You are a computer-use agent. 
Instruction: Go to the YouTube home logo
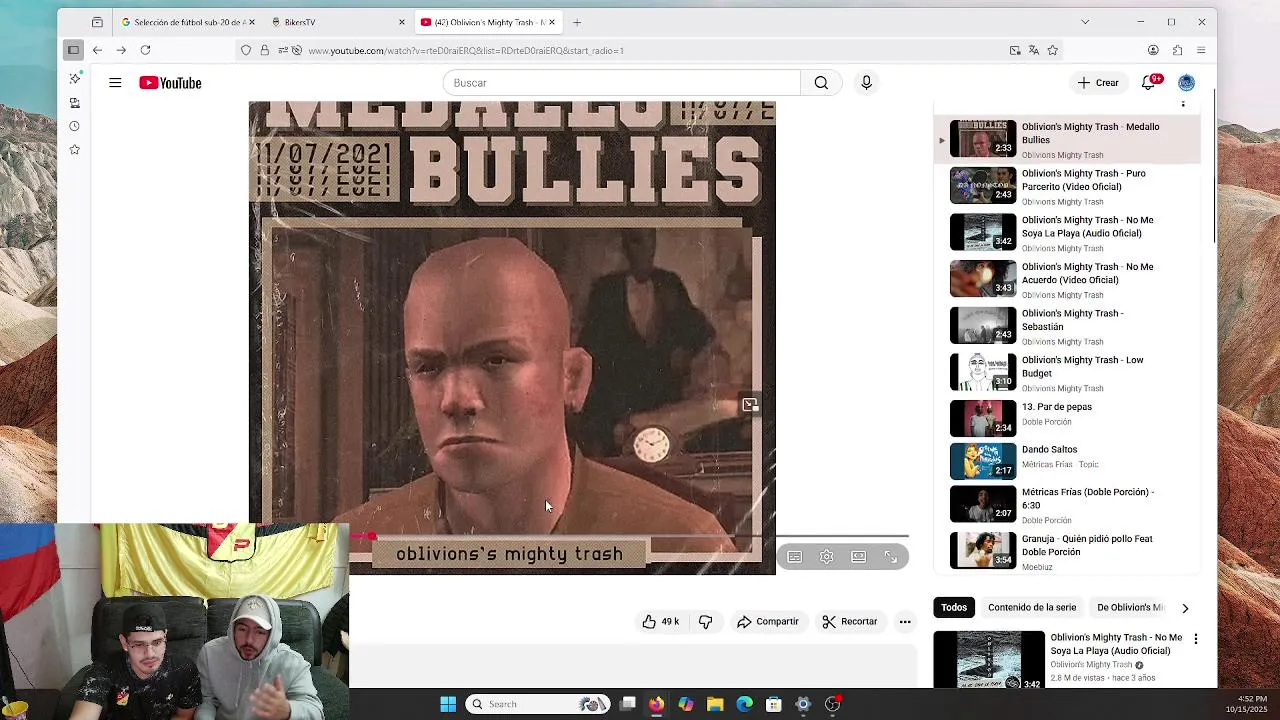170,83
